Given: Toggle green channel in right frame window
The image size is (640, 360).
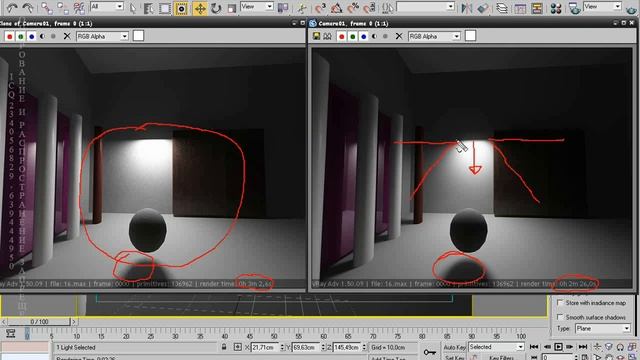Looking at the screenshot, I should point(353,36).
